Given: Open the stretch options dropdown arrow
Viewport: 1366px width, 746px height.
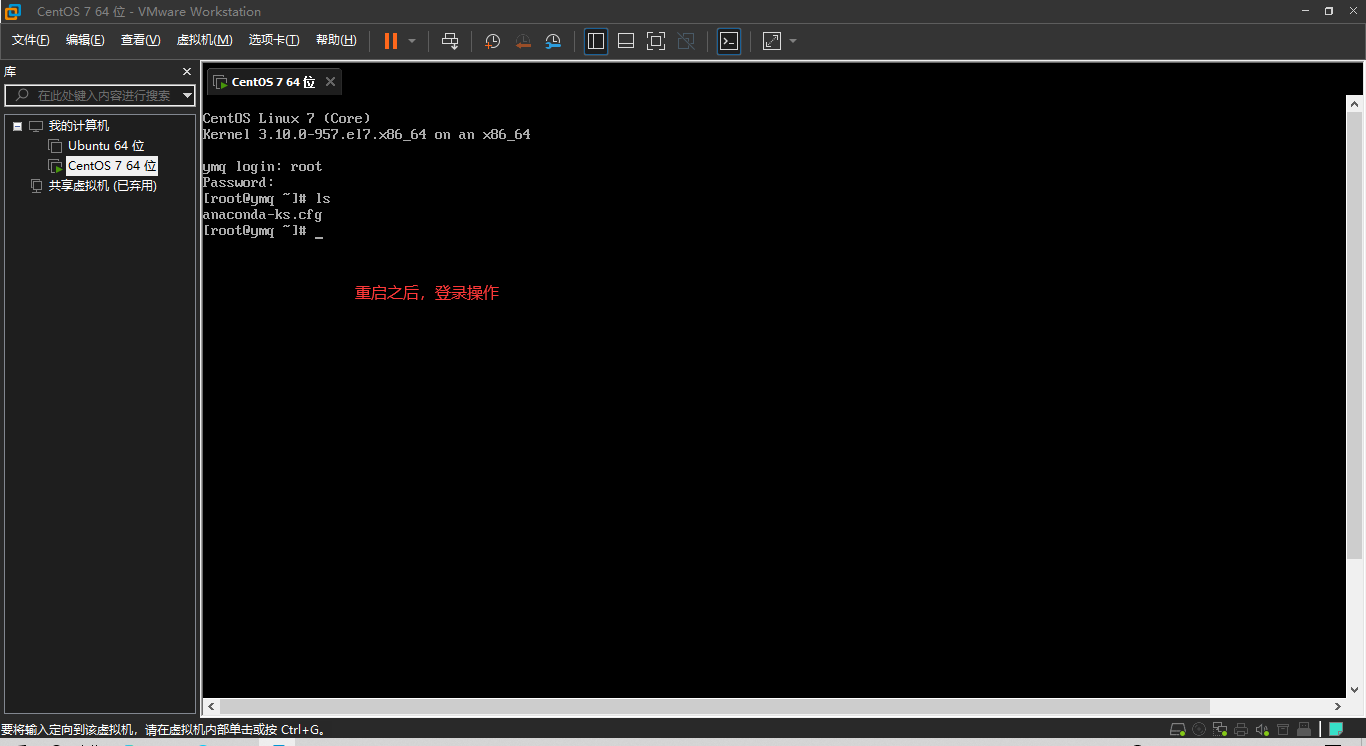Looking at the screenshot, I should tap(793, 41).
